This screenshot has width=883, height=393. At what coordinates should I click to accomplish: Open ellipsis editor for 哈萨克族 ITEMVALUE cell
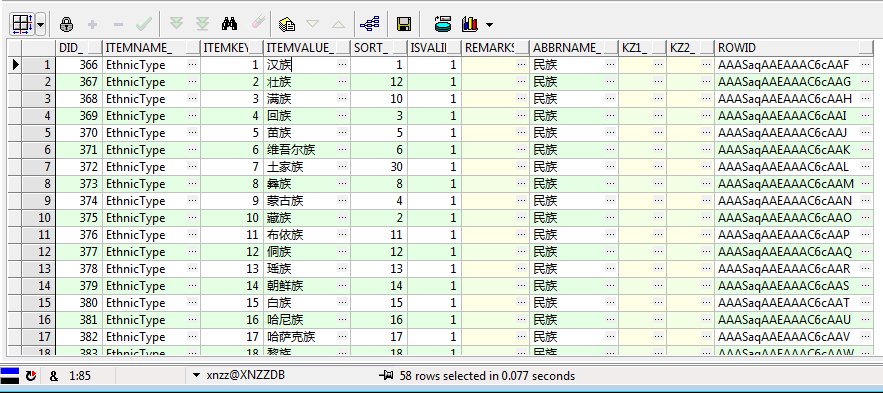click(x=342, y=337)
